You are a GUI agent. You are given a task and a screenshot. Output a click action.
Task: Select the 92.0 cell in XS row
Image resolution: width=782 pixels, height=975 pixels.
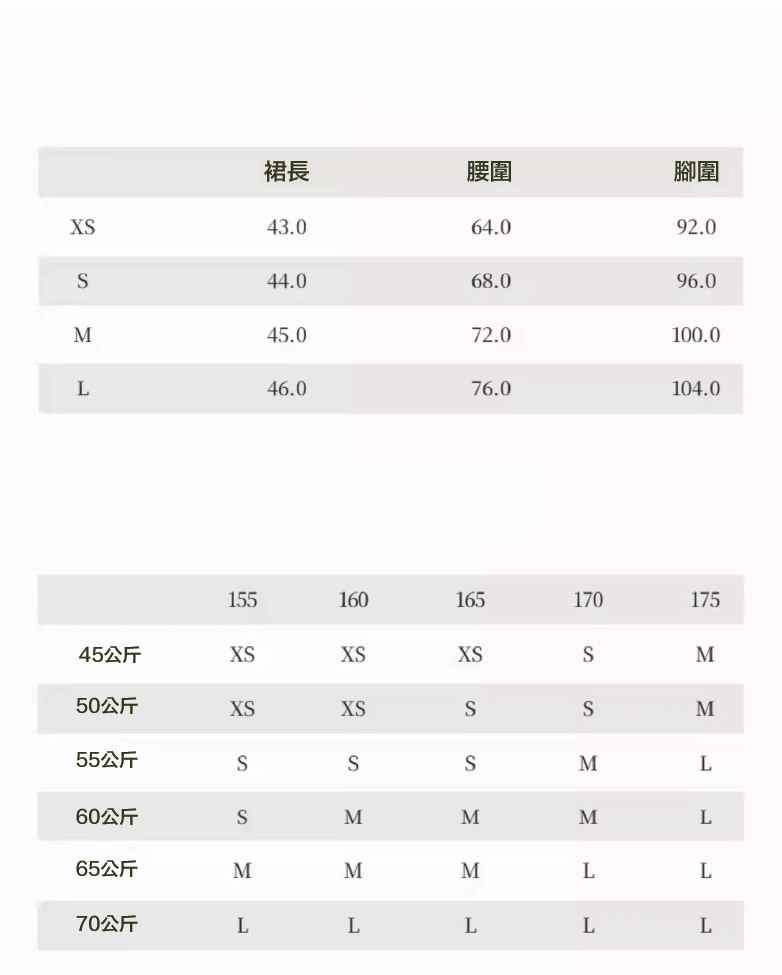click(696, 227)
